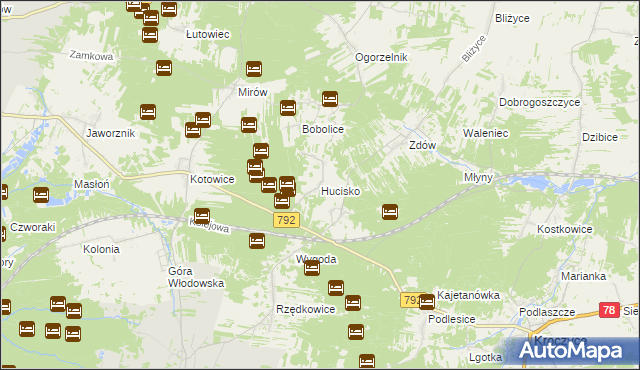640x370 pixels.
Task: Open lodging marker beside Kajetanówka
Action: (x=427, y=302)
